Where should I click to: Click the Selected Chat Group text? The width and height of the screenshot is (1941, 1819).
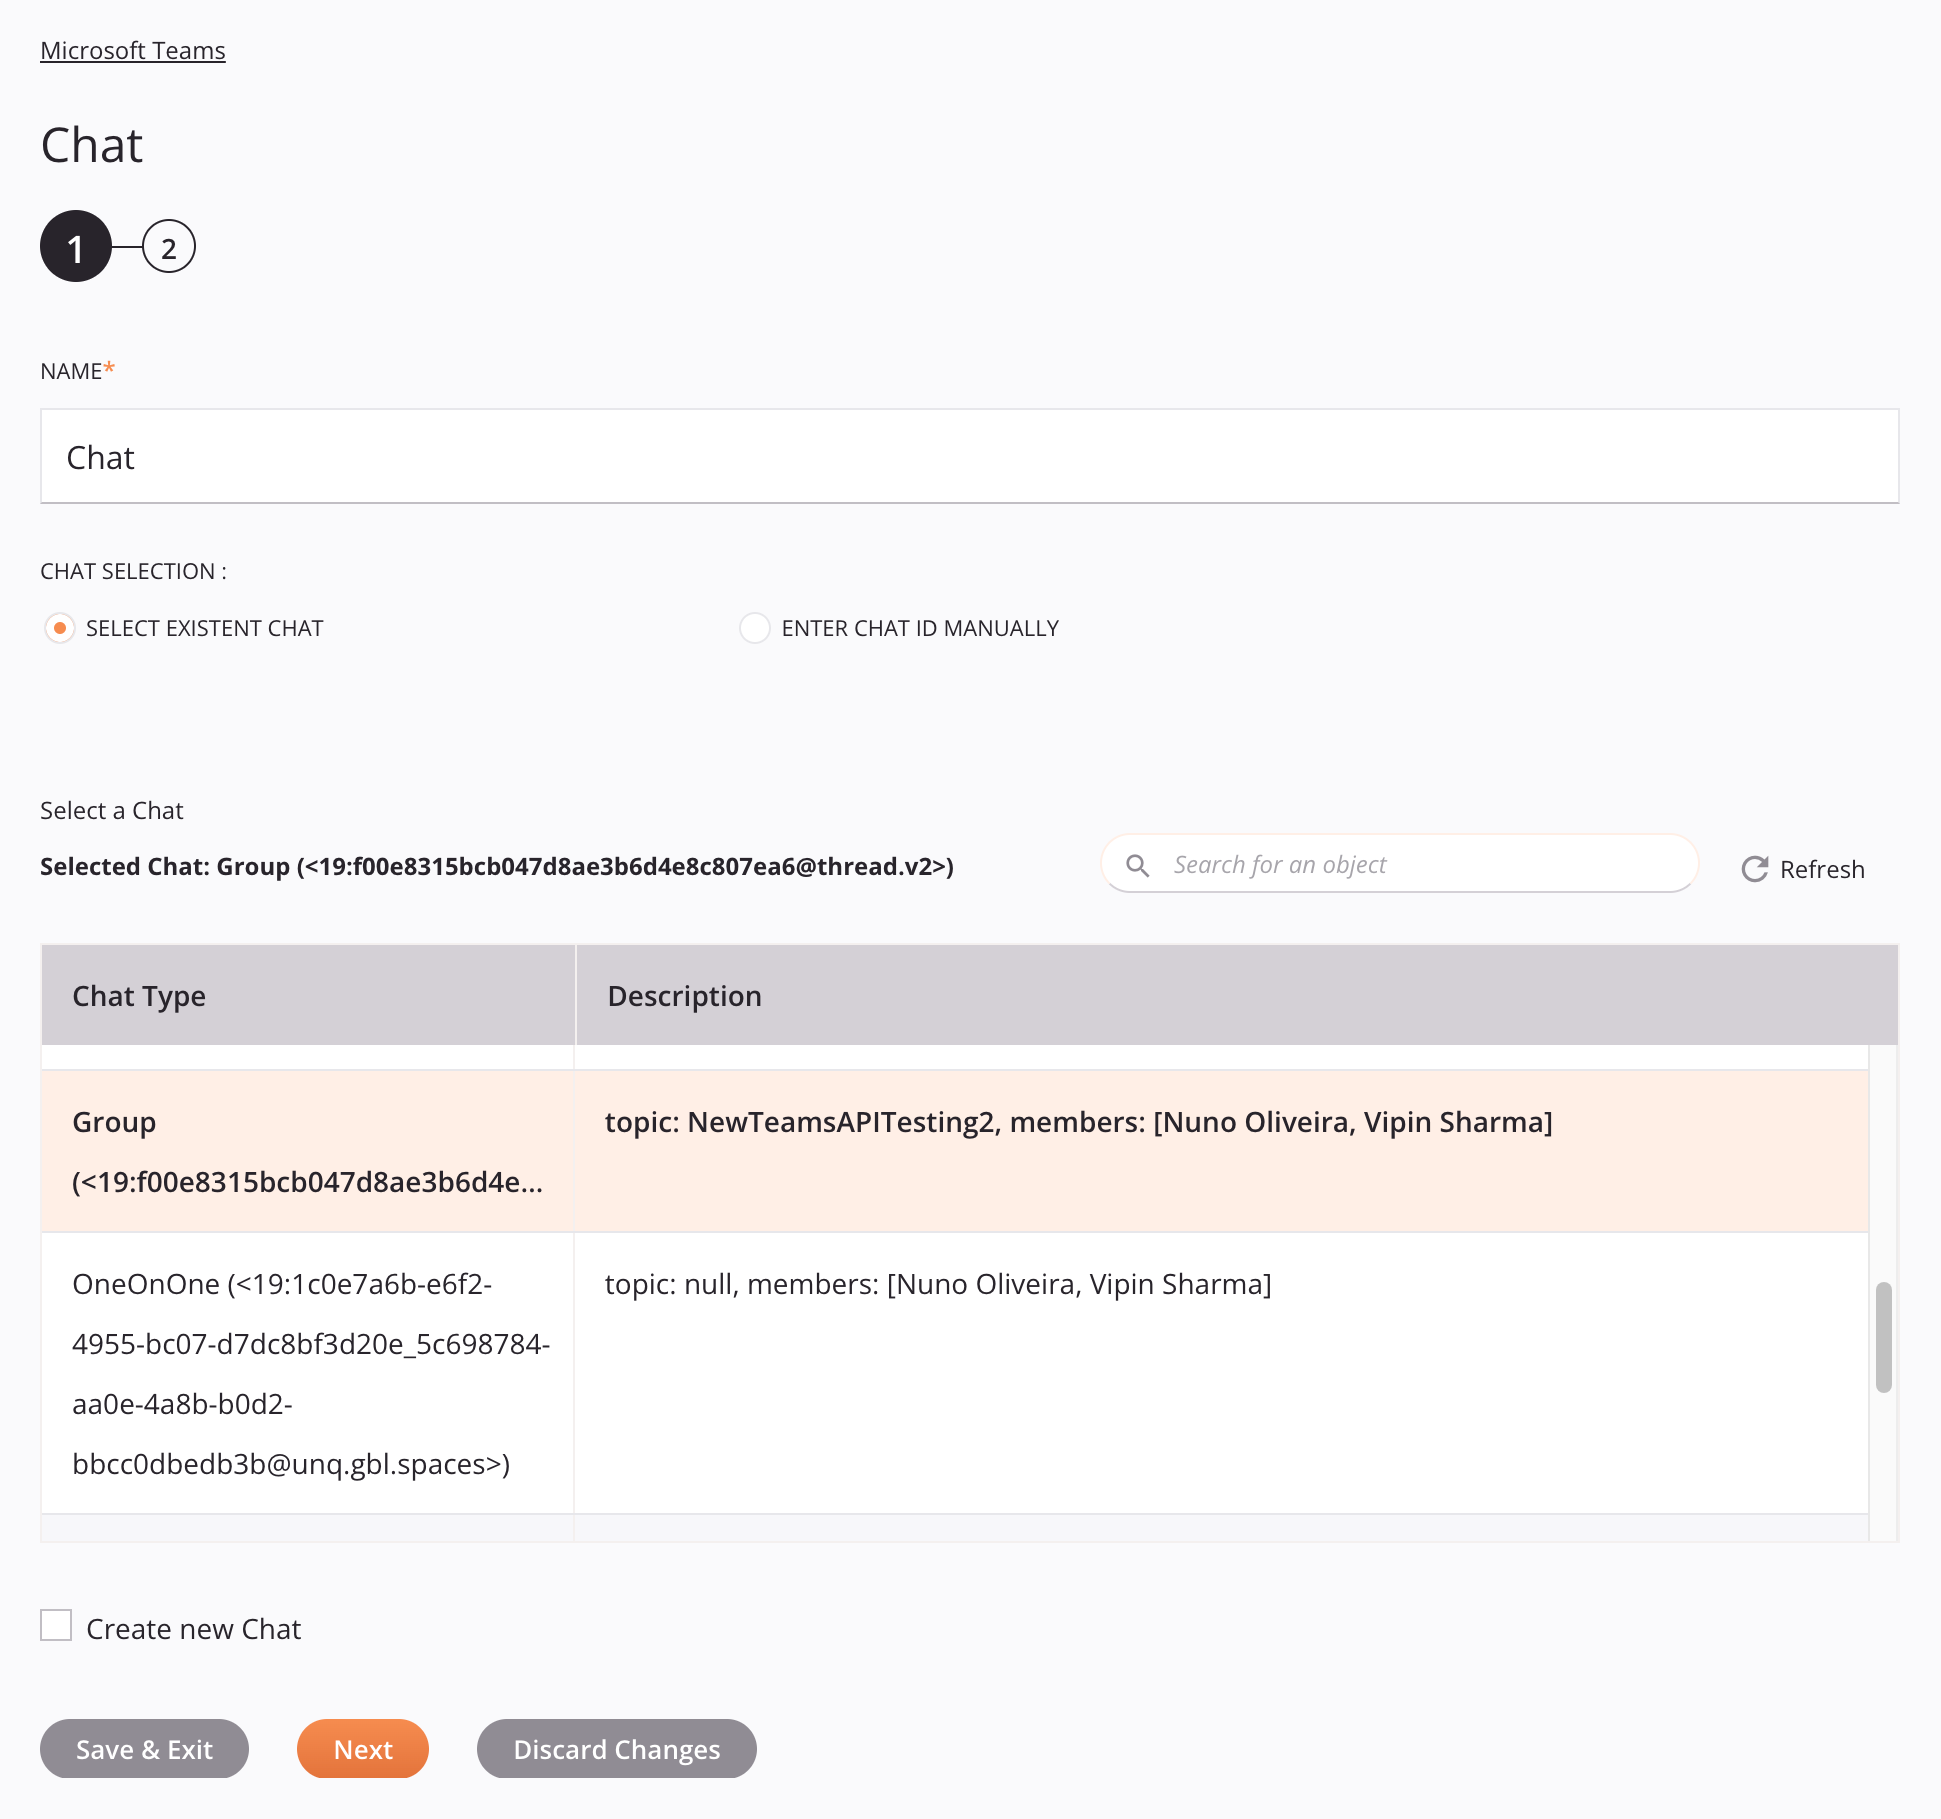point(497,866)
